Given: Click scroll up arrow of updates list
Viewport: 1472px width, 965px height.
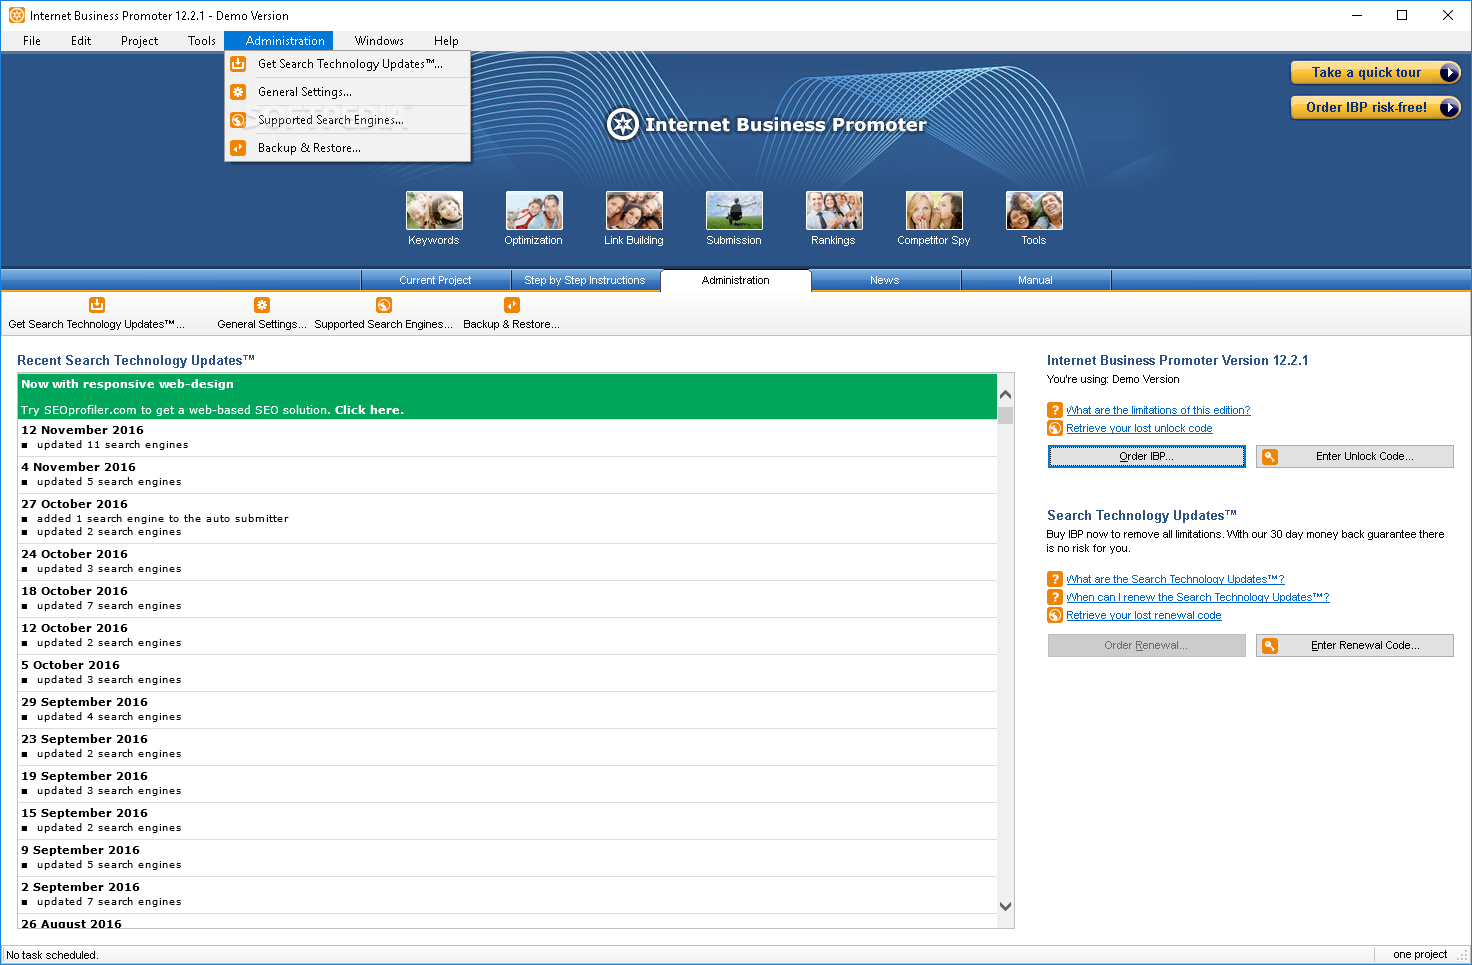Looking at the screenshot, I should point(1006,394).
